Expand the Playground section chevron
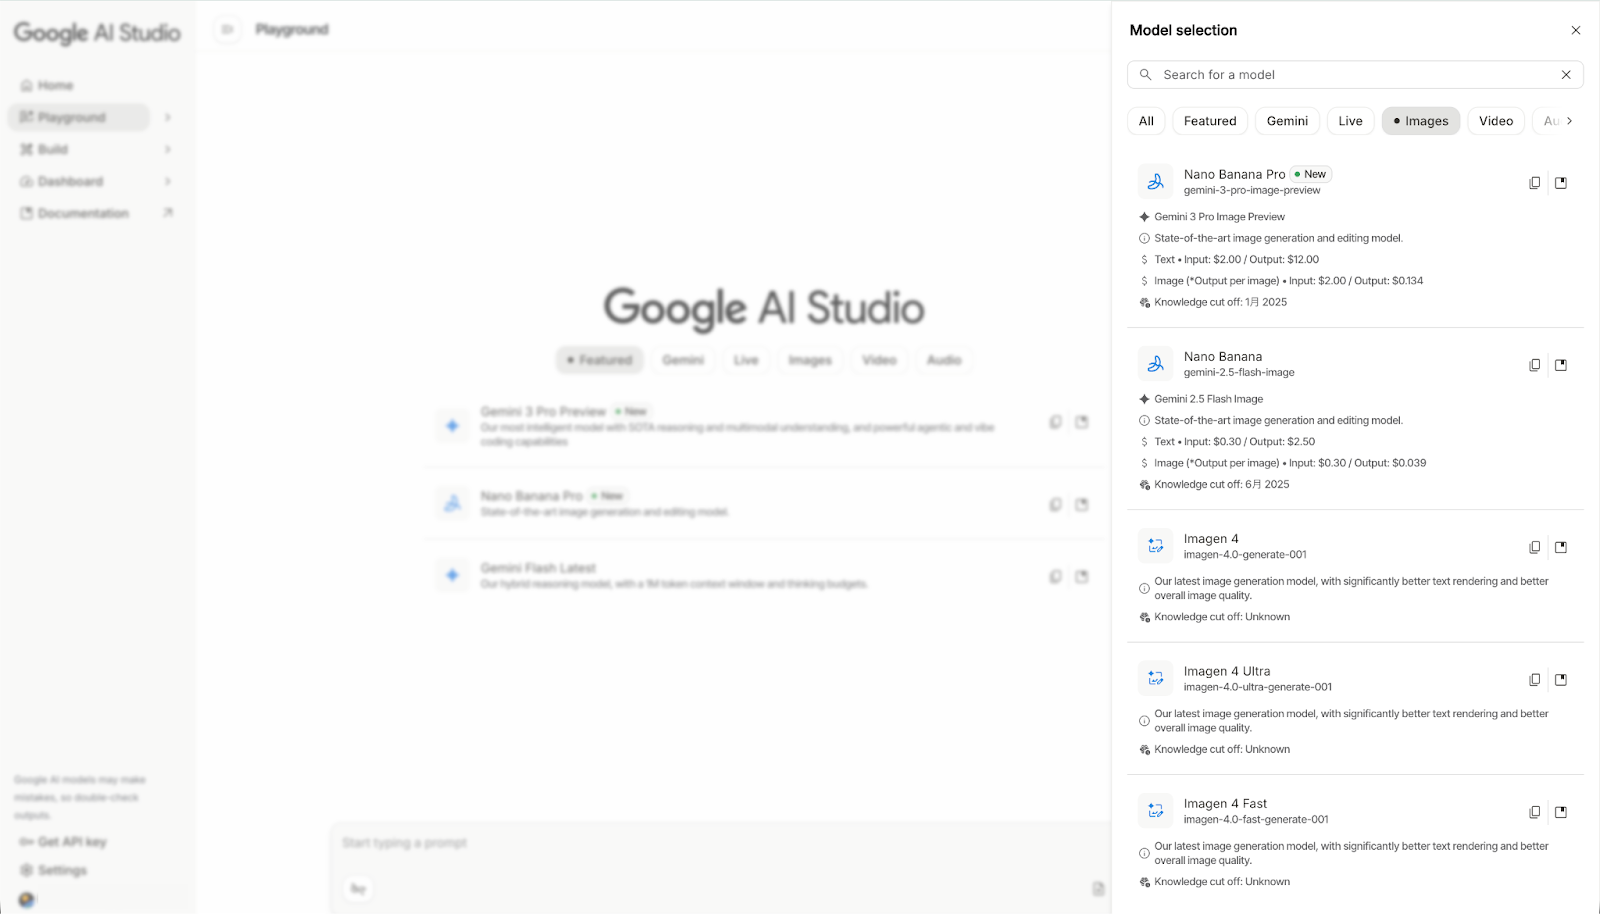1600x914 pixels. (167, 117)
